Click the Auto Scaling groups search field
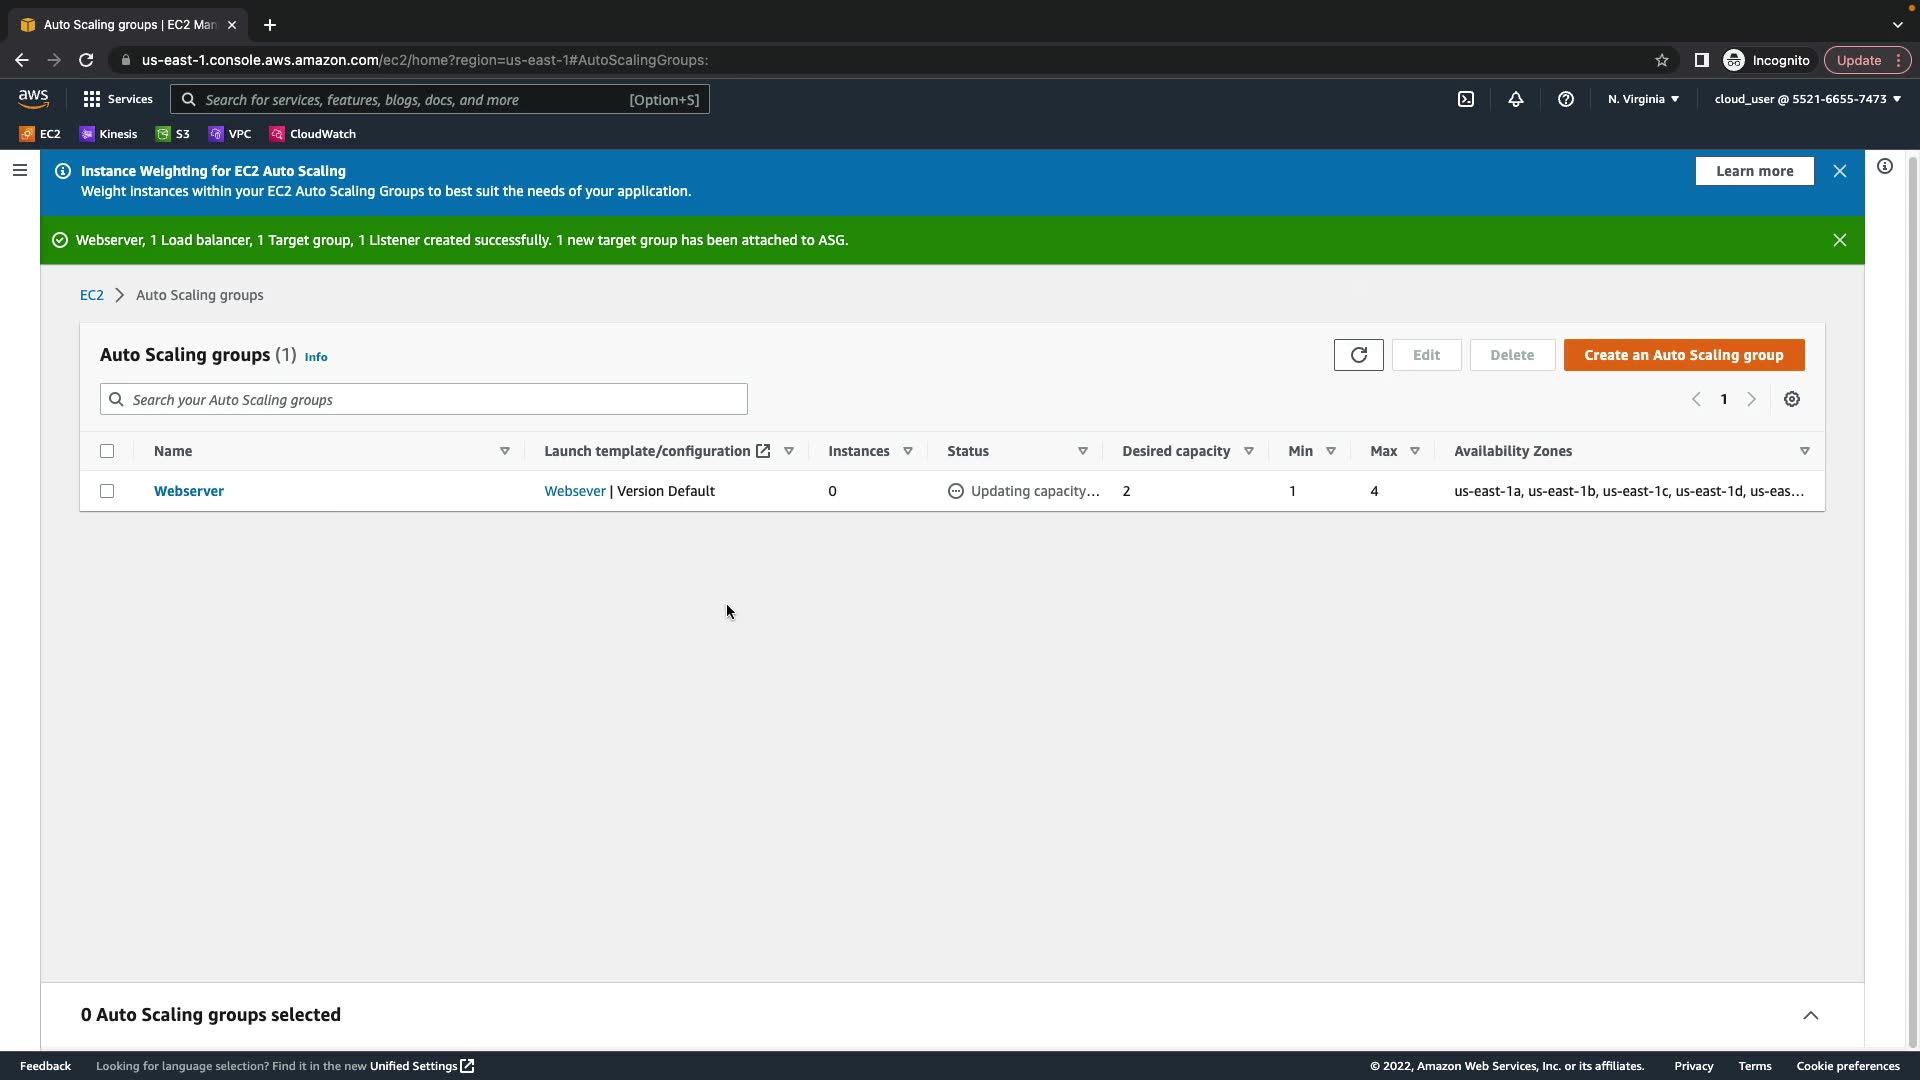The height and width of the screenshot is (1080, 1920). click(x=423, y=399)
